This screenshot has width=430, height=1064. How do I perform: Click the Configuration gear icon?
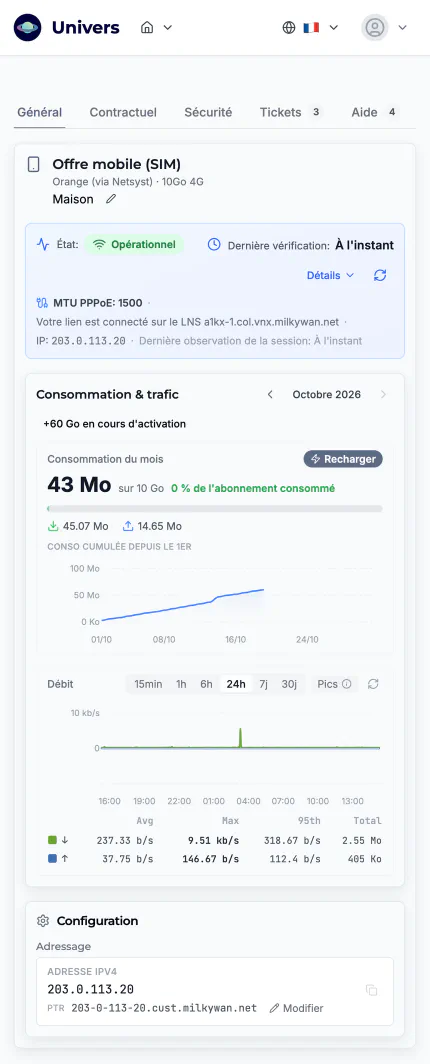43,921
